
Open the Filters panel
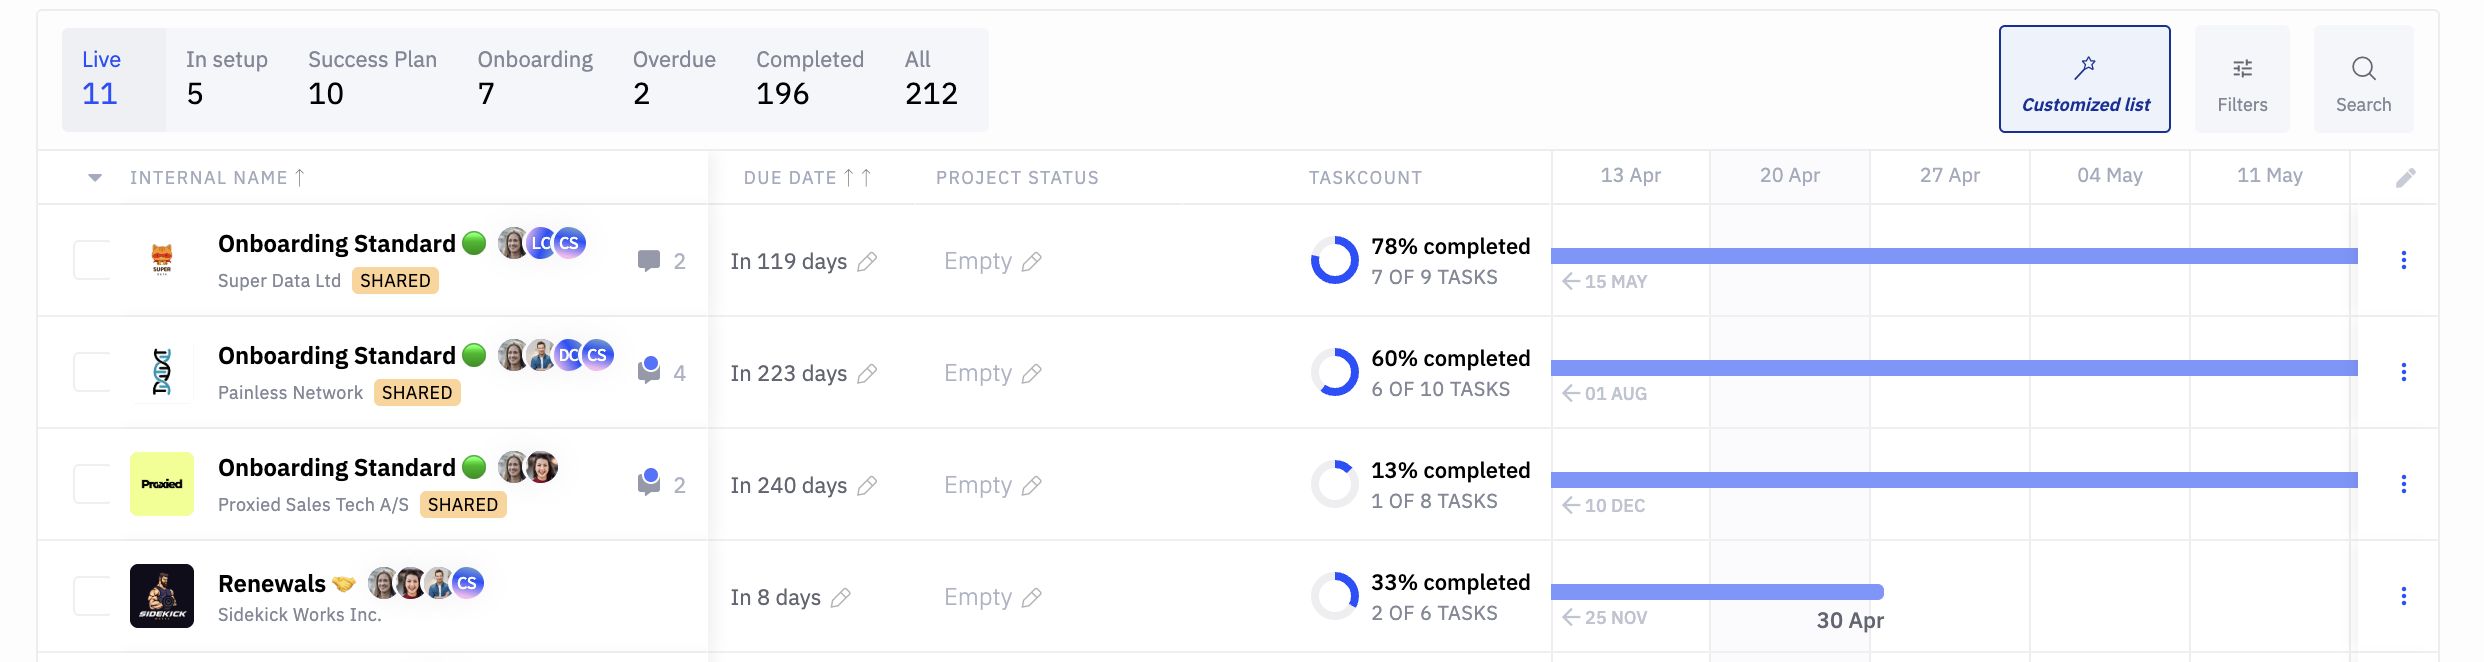(x=2242, y=79)
